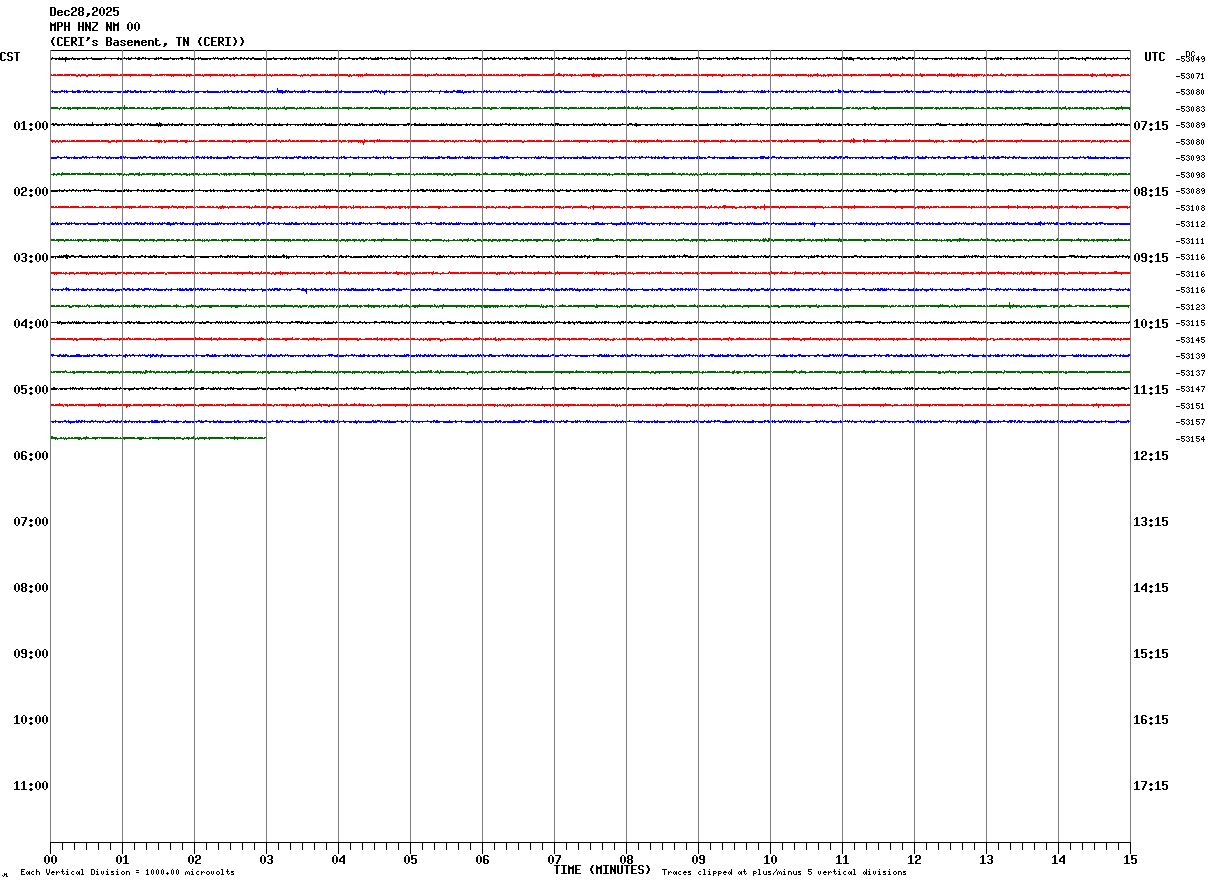Click minute tick label 00 on time axis
The image size is (1210, 886).
50,860
